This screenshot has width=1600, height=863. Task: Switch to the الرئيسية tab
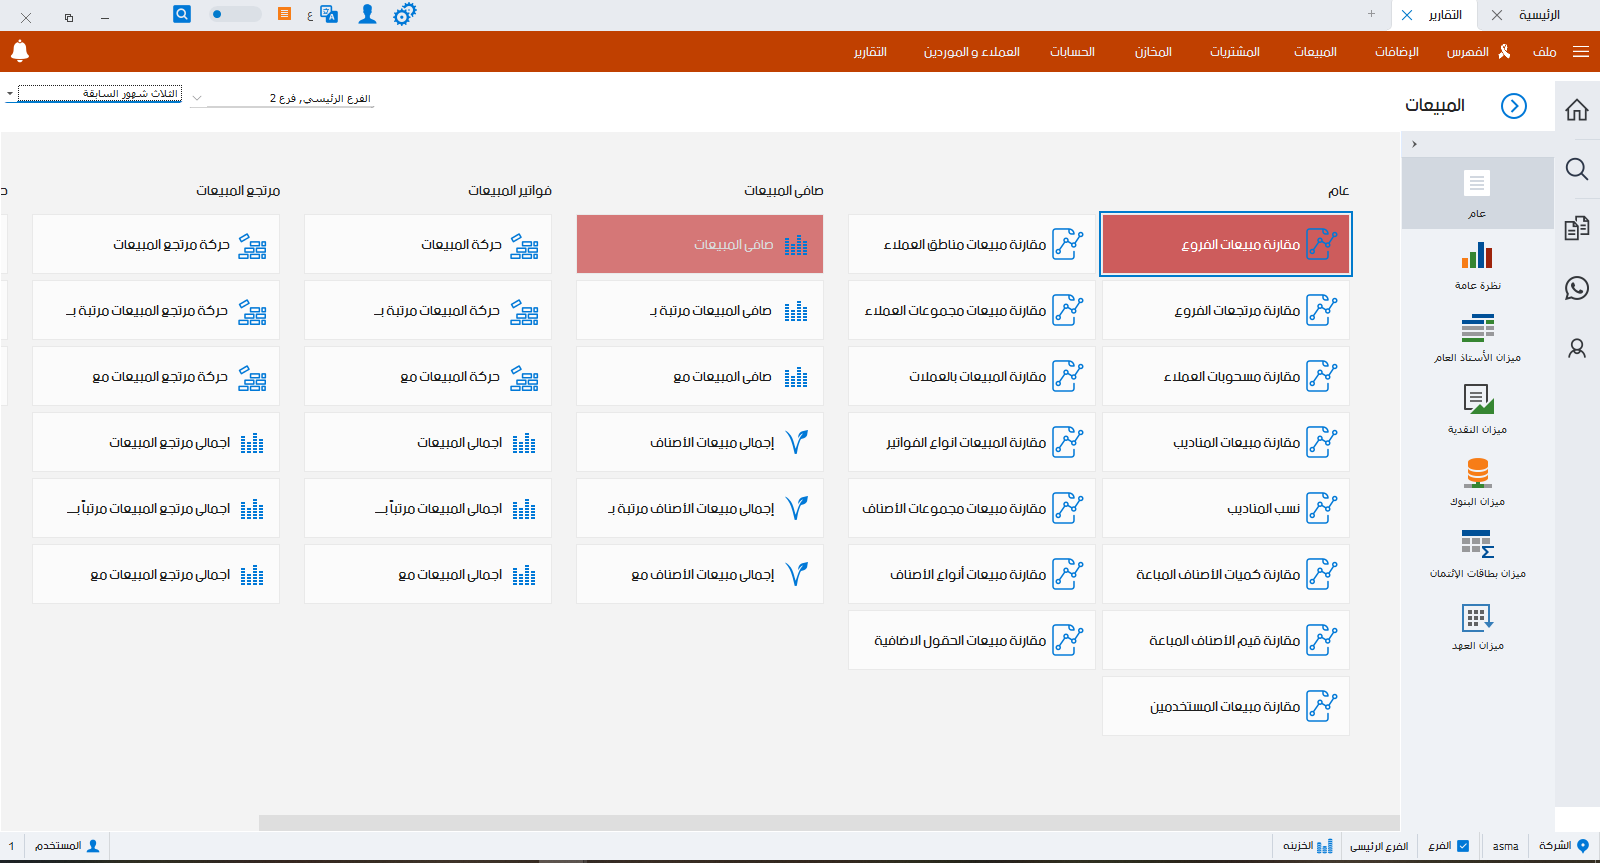[1539, 15]
